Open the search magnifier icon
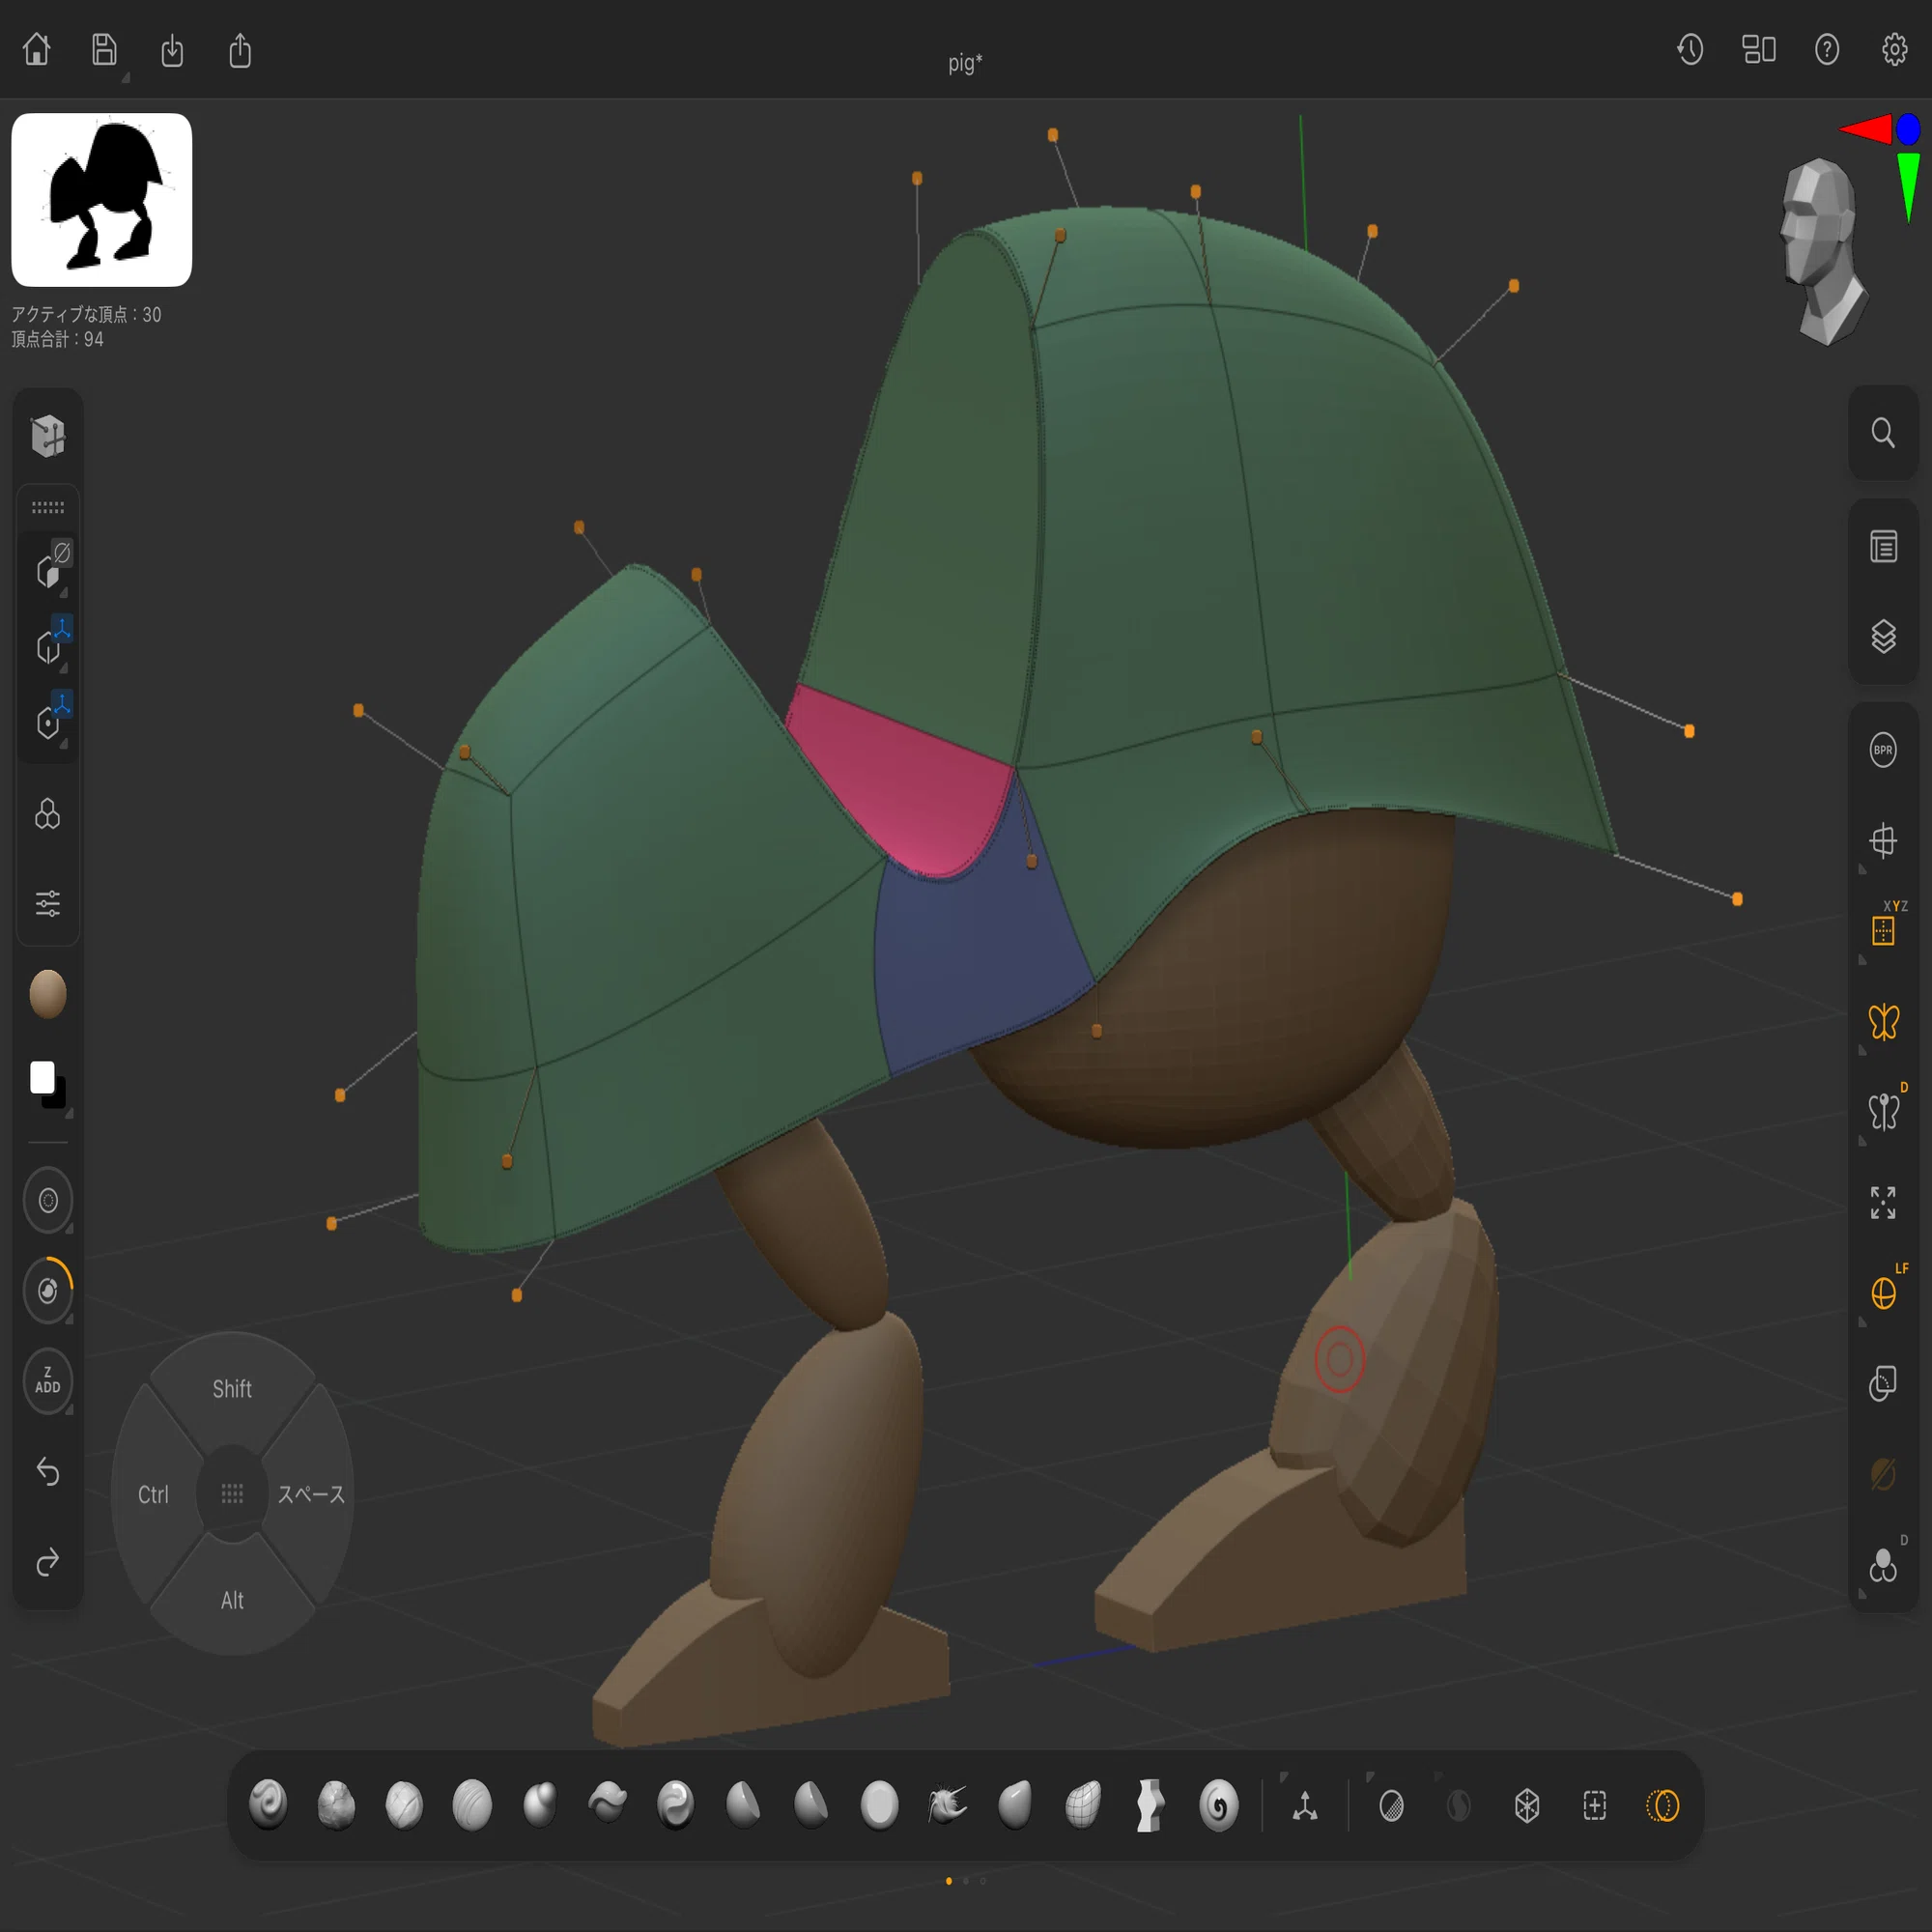This screenshot has height=1932, width=1932. tap(1883, 433)
